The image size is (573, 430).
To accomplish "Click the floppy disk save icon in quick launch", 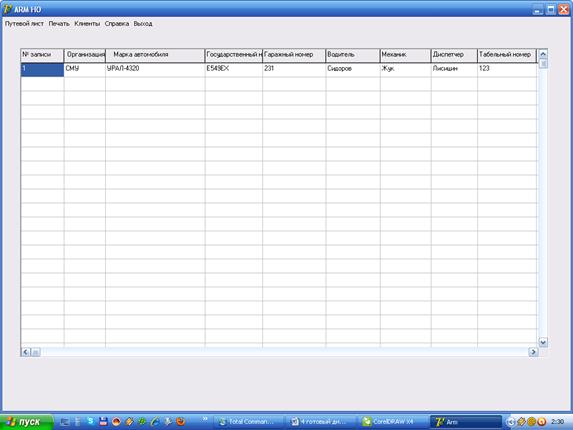I will 103,421.
